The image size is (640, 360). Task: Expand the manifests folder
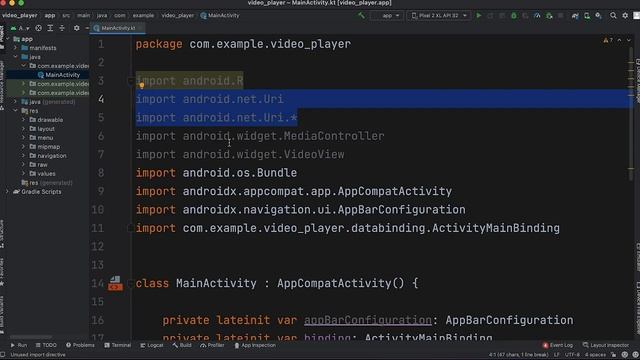[16, 48]
